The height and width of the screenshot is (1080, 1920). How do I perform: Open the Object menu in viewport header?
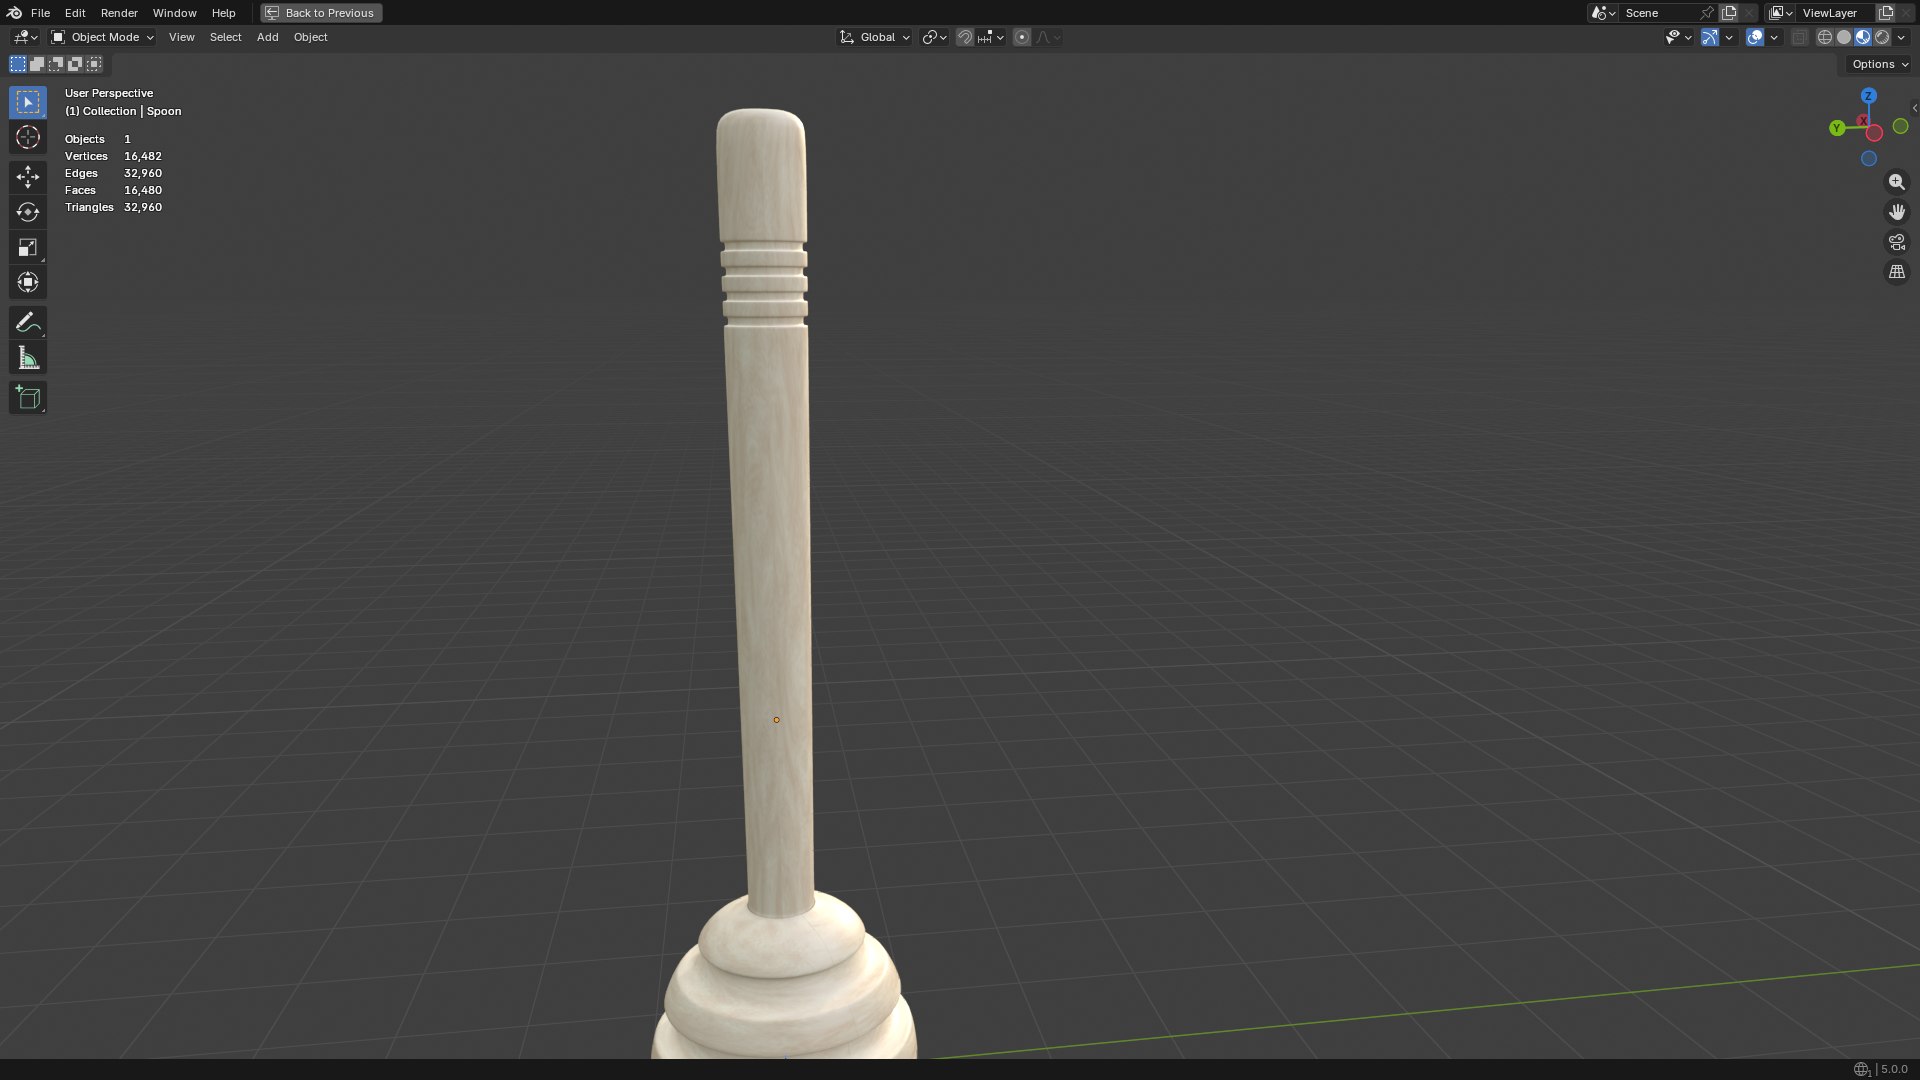(x=310, y=37)
